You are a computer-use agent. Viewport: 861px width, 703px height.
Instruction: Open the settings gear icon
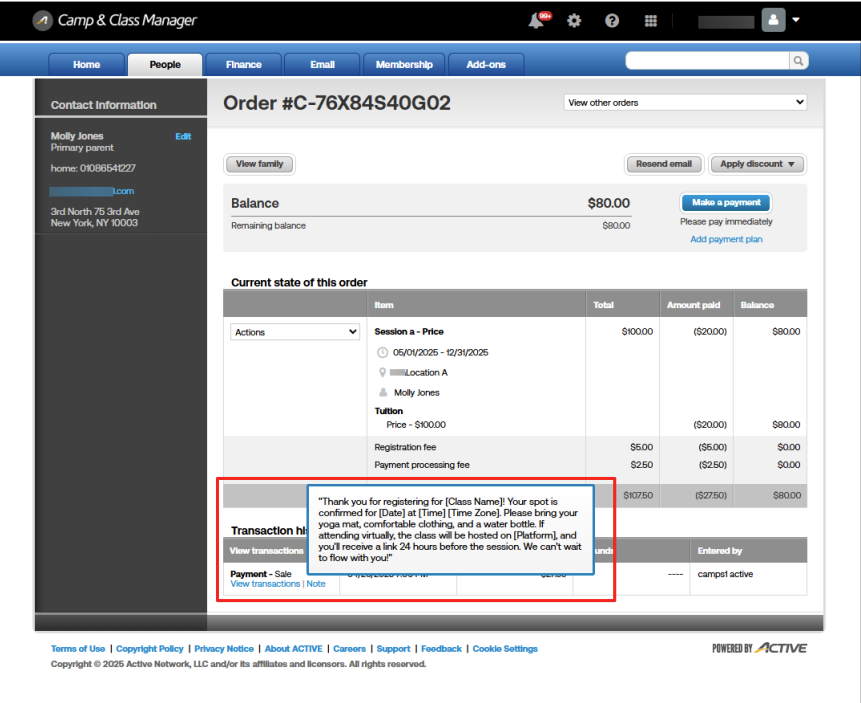click(x=574, y=21)
